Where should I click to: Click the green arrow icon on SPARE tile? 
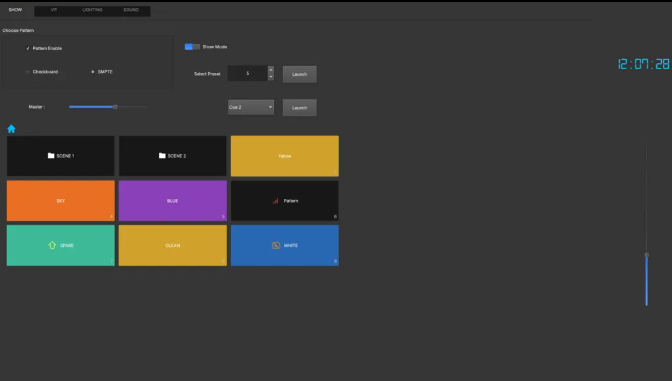pyautogui.click(x=52, y=245)
